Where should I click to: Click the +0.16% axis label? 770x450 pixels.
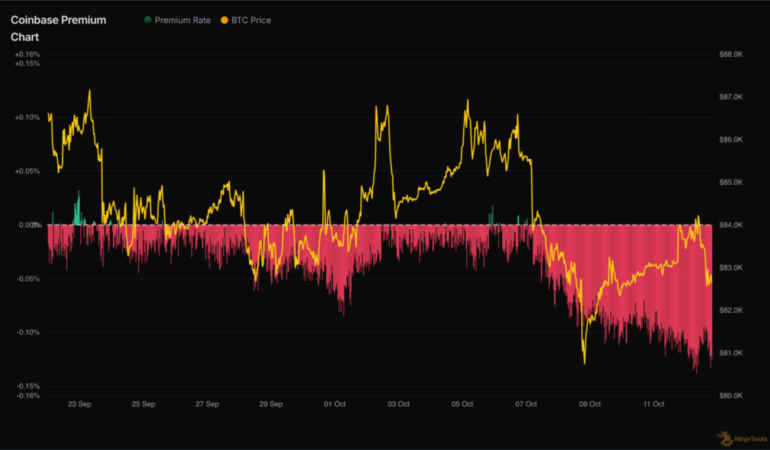[28, 54]
